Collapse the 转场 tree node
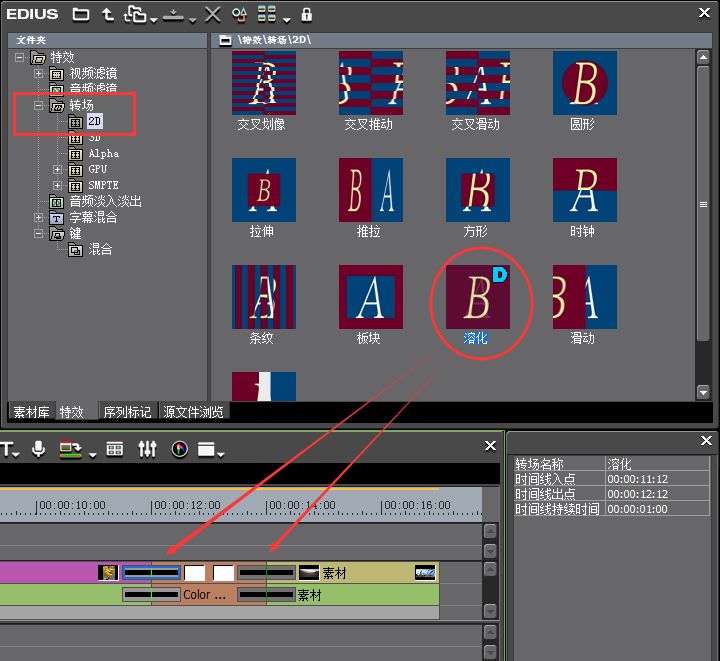 (38, 106)
